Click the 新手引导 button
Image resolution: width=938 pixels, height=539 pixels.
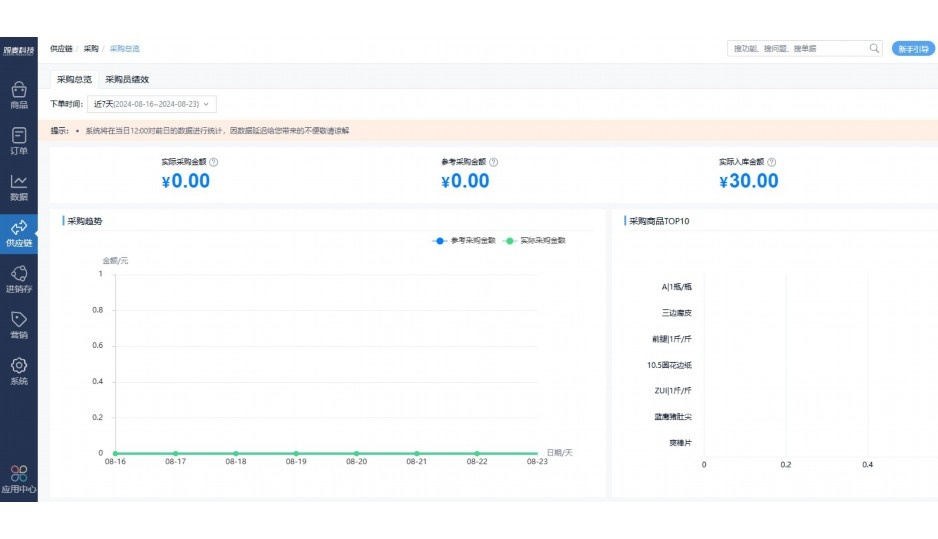[913, 48]
